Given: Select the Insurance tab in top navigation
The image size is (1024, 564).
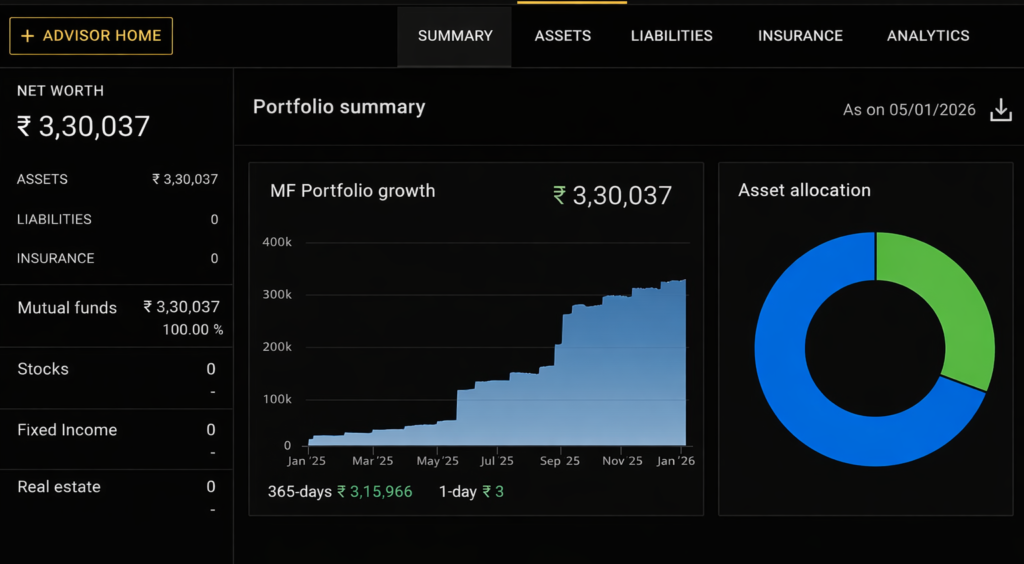Looking at the screenshot, I should coord(800,36).
